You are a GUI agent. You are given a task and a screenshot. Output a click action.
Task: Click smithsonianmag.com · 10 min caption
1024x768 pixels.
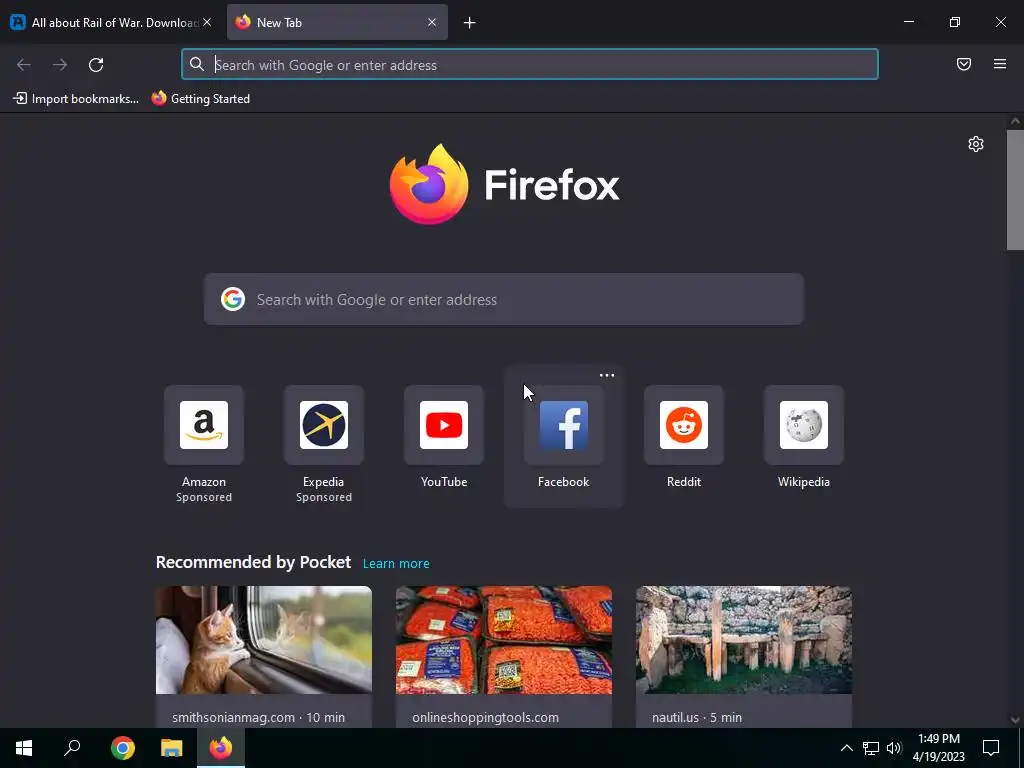pos(258,718)
